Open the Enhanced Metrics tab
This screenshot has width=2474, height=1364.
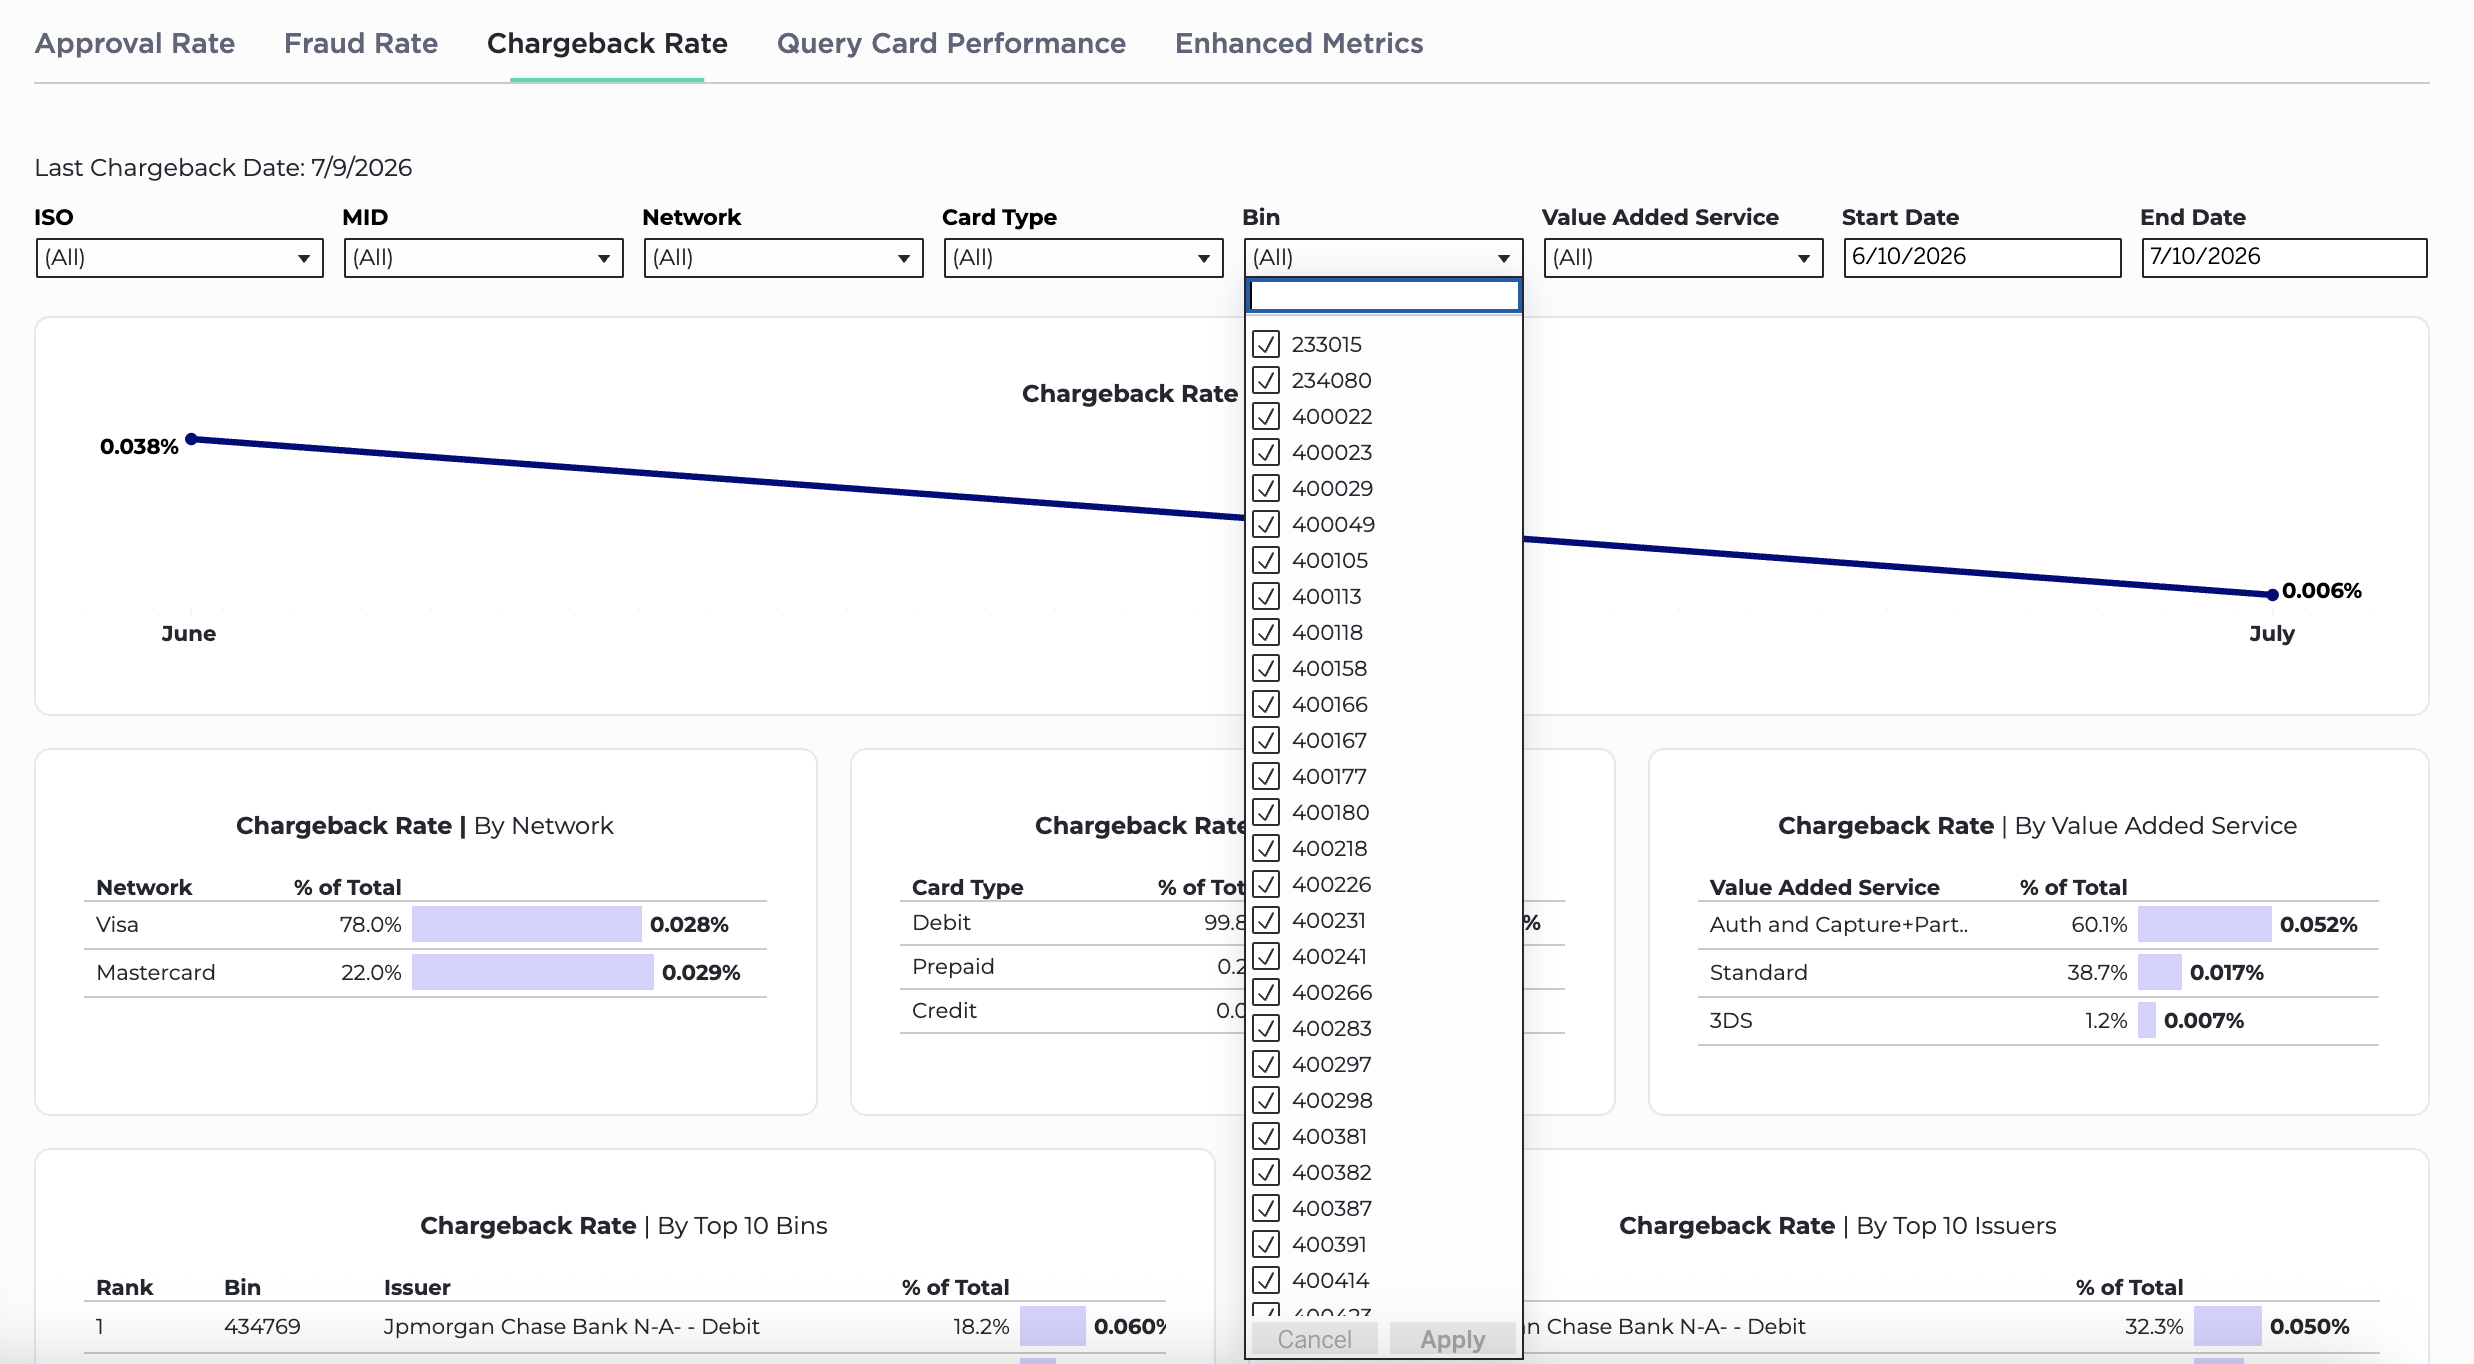coord(1299,43)
